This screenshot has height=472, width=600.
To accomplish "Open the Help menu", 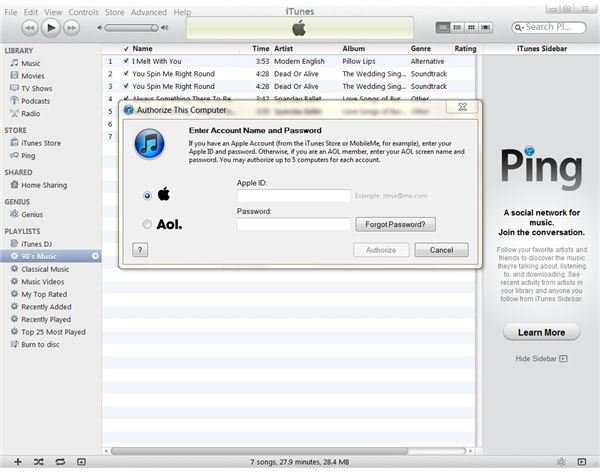I will [182, 12].
